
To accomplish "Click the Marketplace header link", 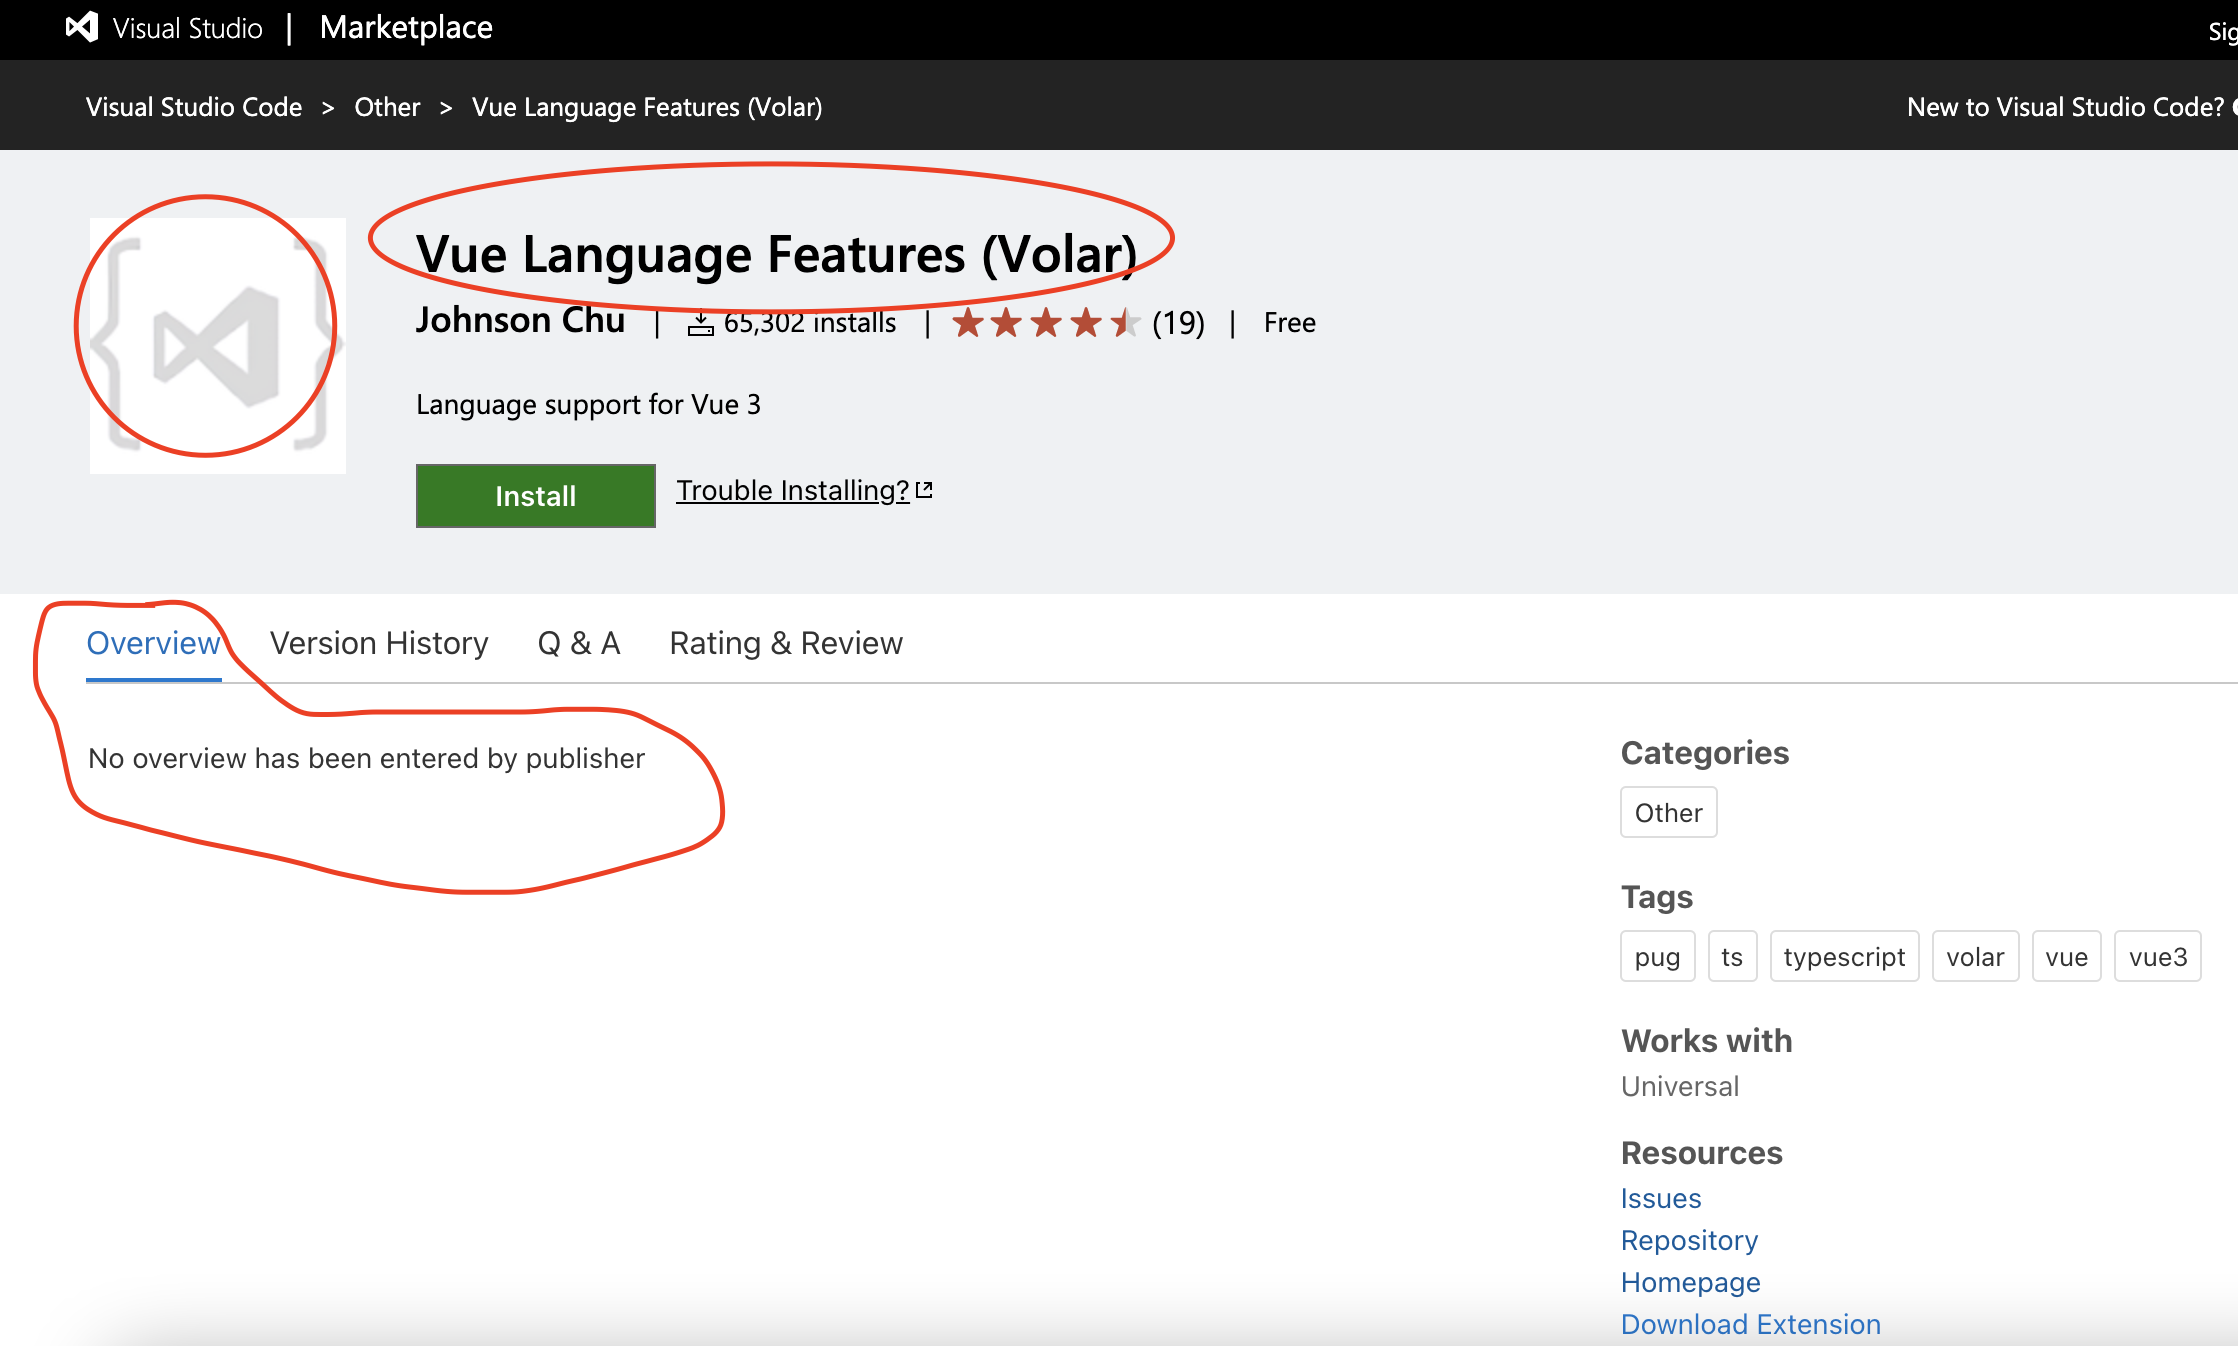I will point(406,27).
